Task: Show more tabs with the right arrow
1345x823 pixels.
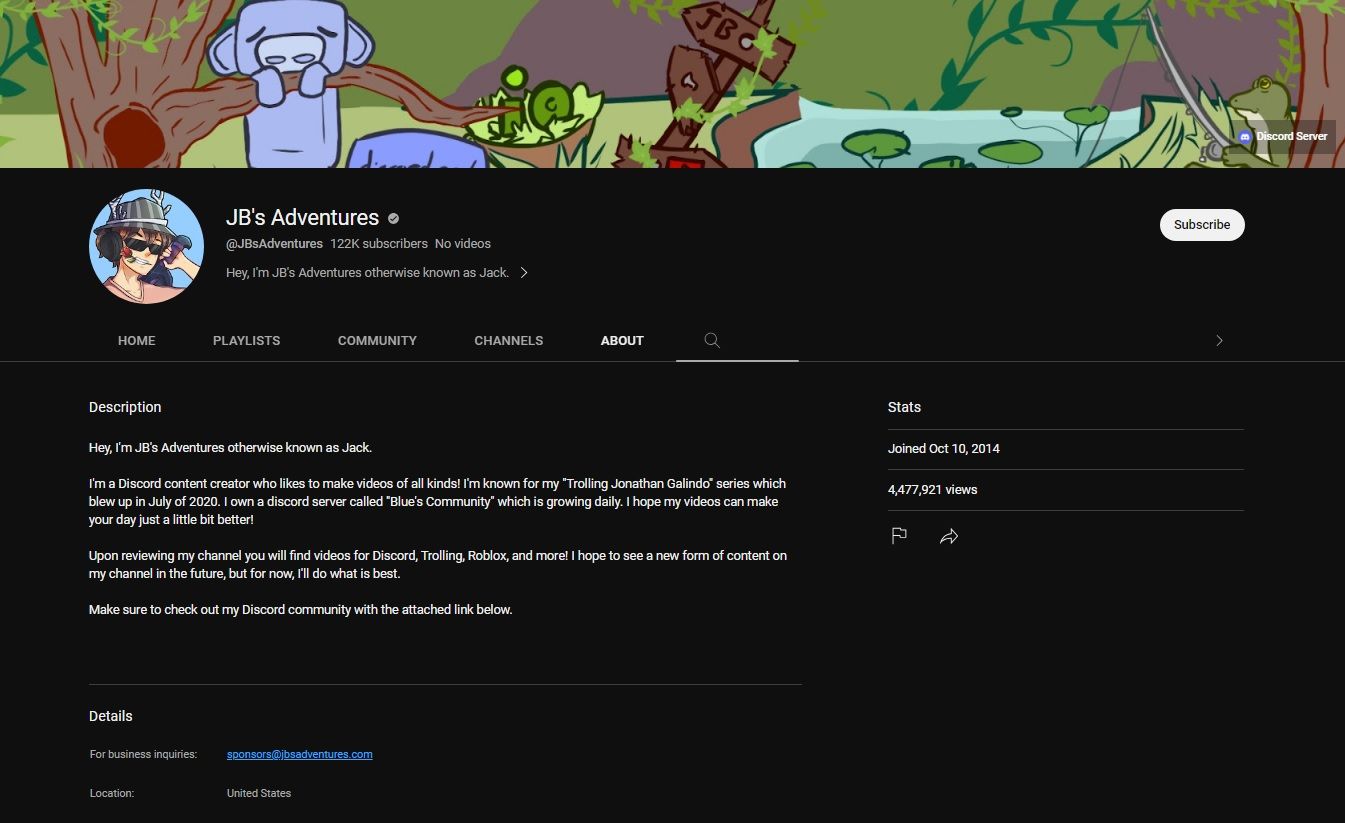Action: tap(1219, 340)
